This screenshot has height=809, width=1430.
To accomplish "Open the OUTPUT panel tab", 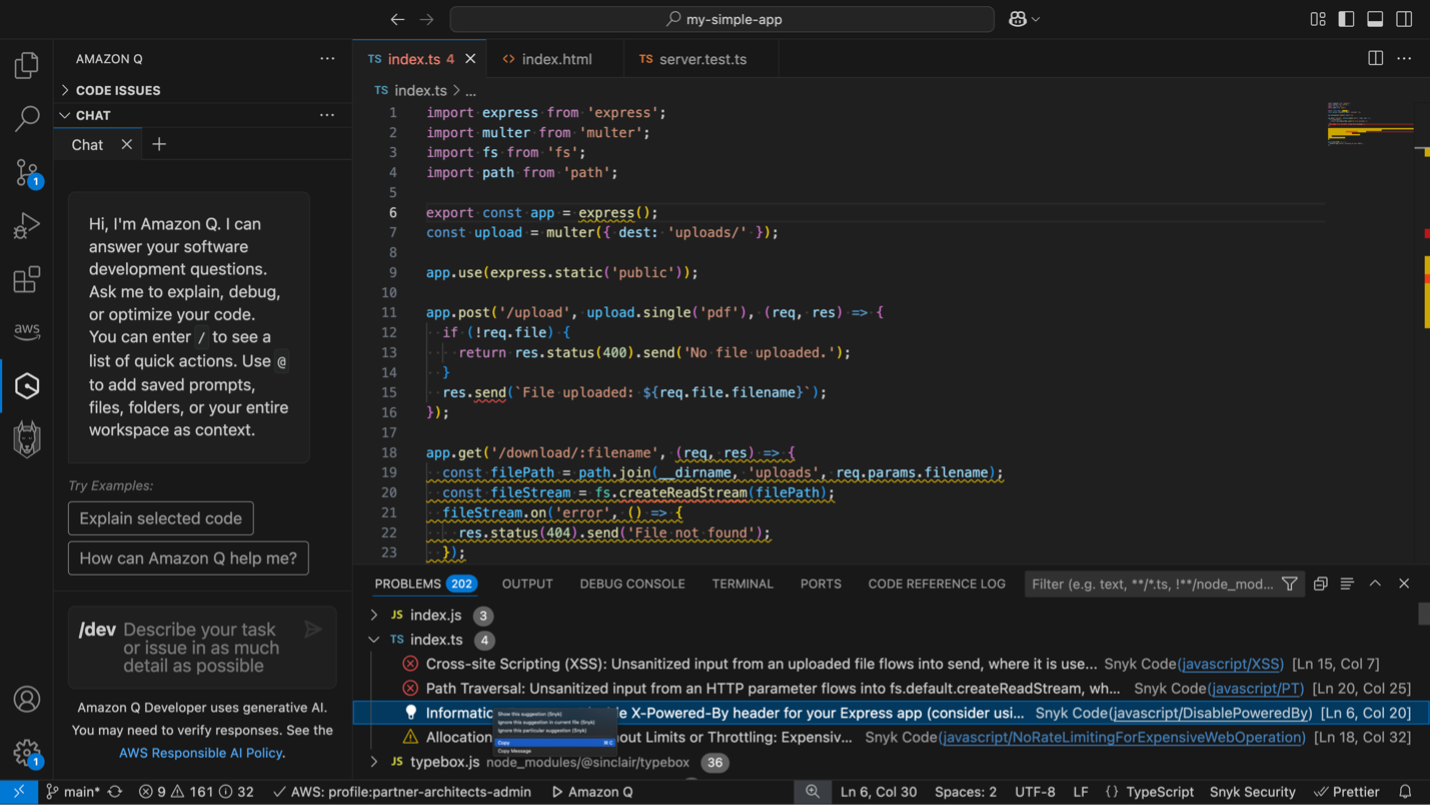I will coord(527,584).
